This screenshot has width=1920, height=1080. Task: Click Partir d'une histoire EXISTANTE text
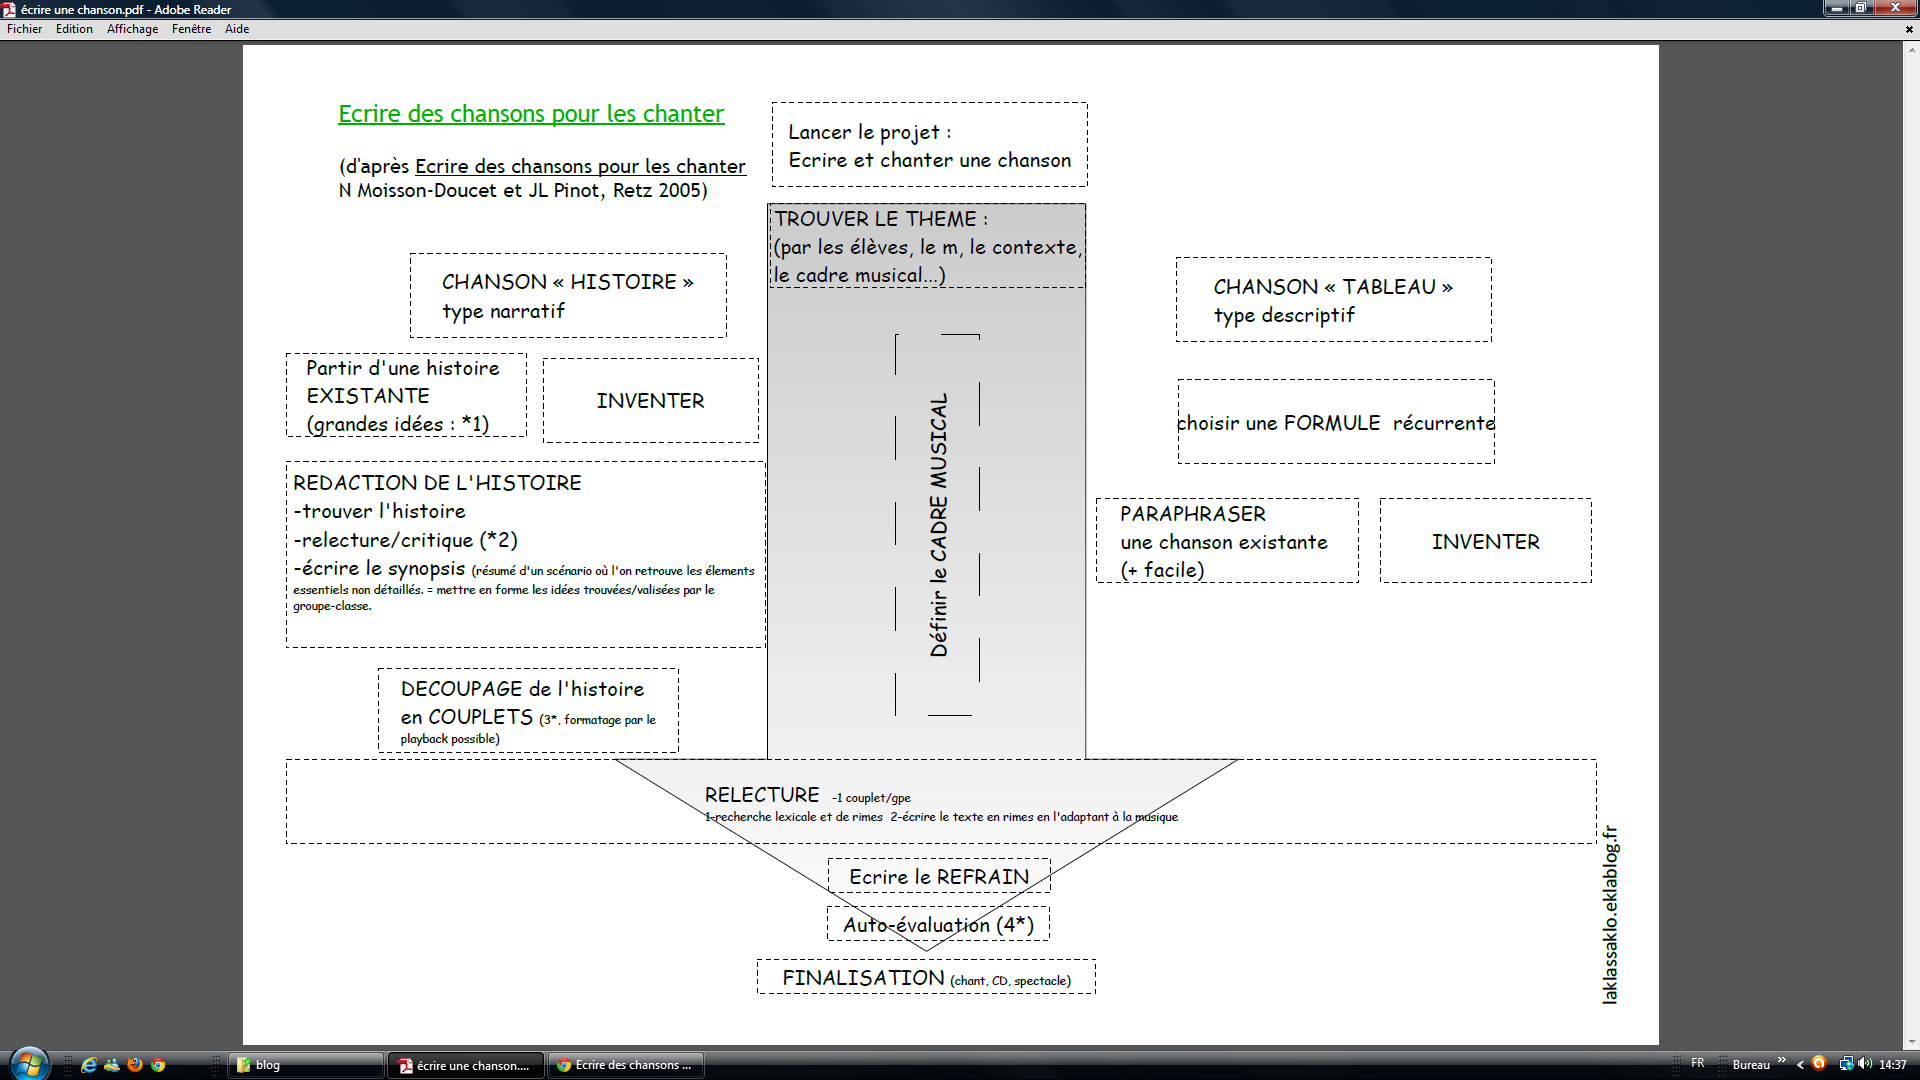tap(403, 382)
